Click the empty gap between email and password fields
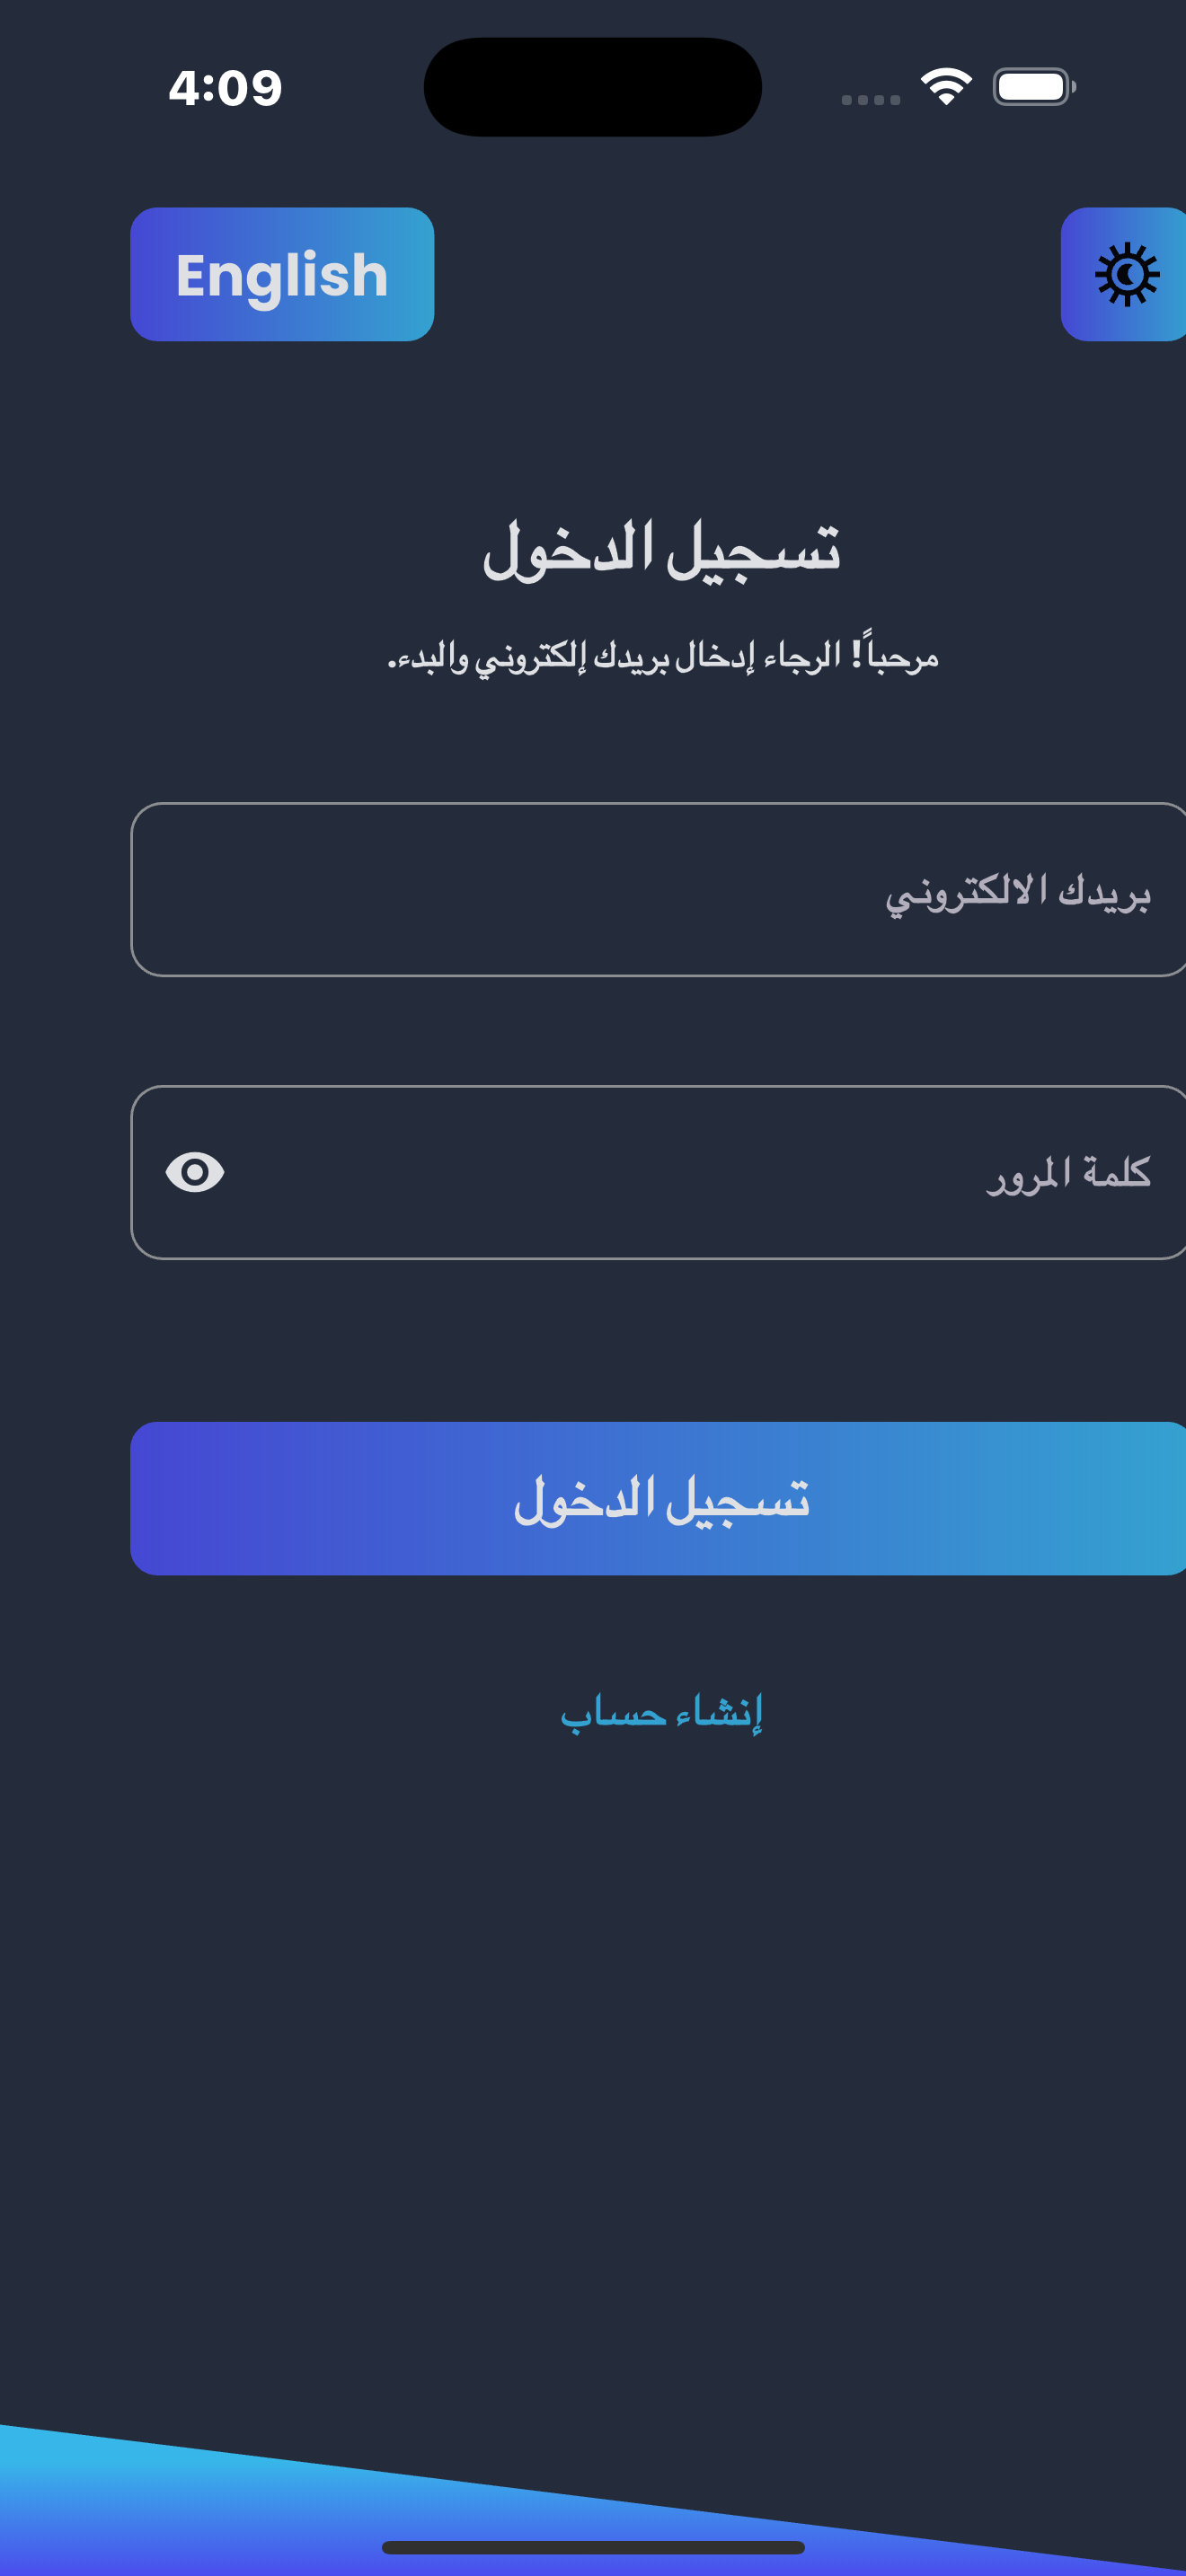Image resolution: width=1186 pixels, height=2576 pixels. pyautogui.click(x=658, y=1030)
